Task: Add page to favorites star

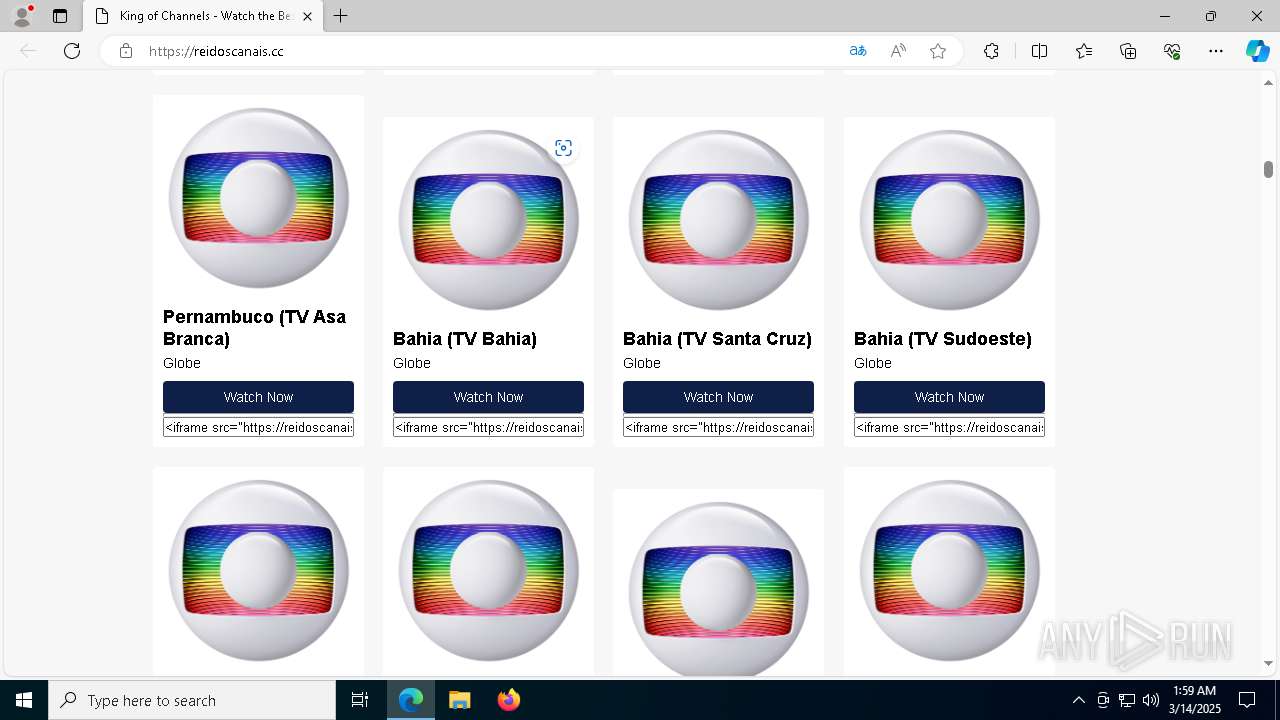Action: 938,51
